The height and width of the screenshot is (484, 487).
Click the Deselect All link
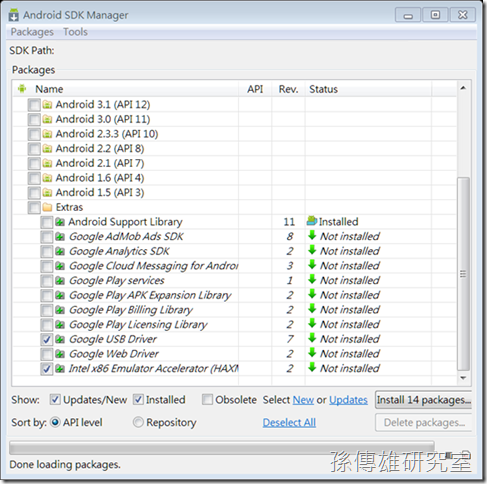coord(289,422)
